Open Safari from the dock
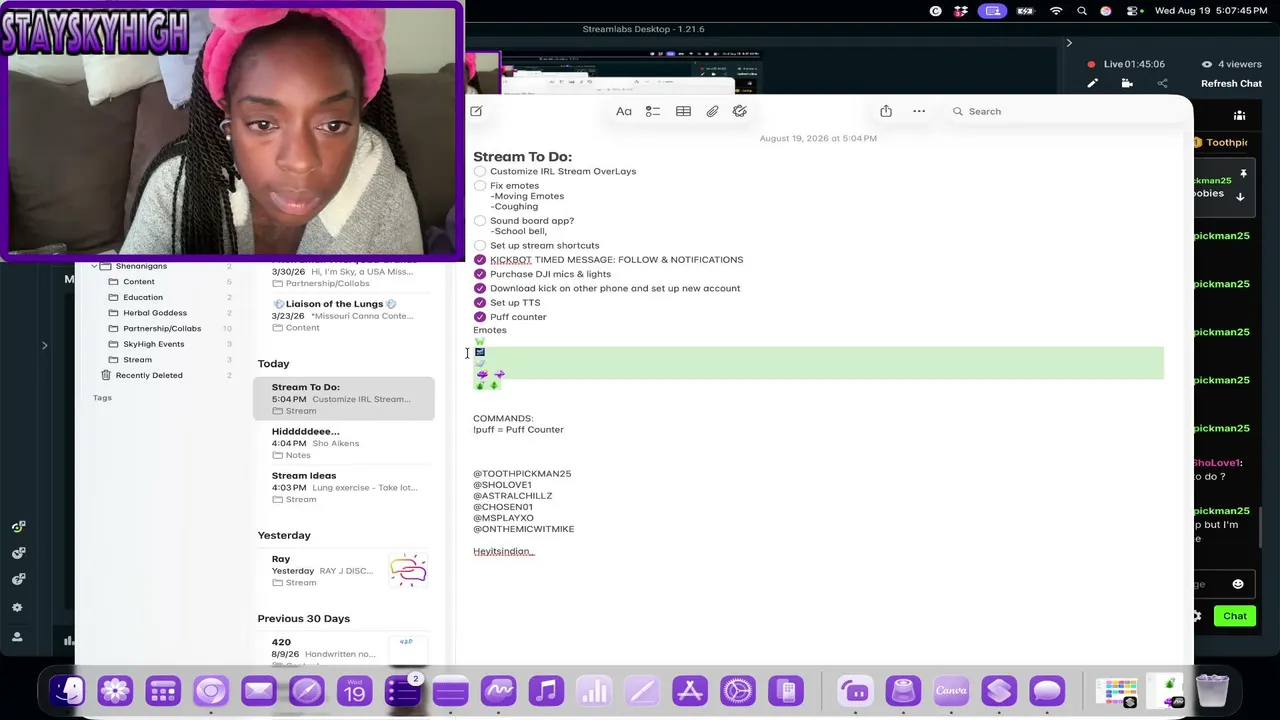1280x720 pixels. 307,690
